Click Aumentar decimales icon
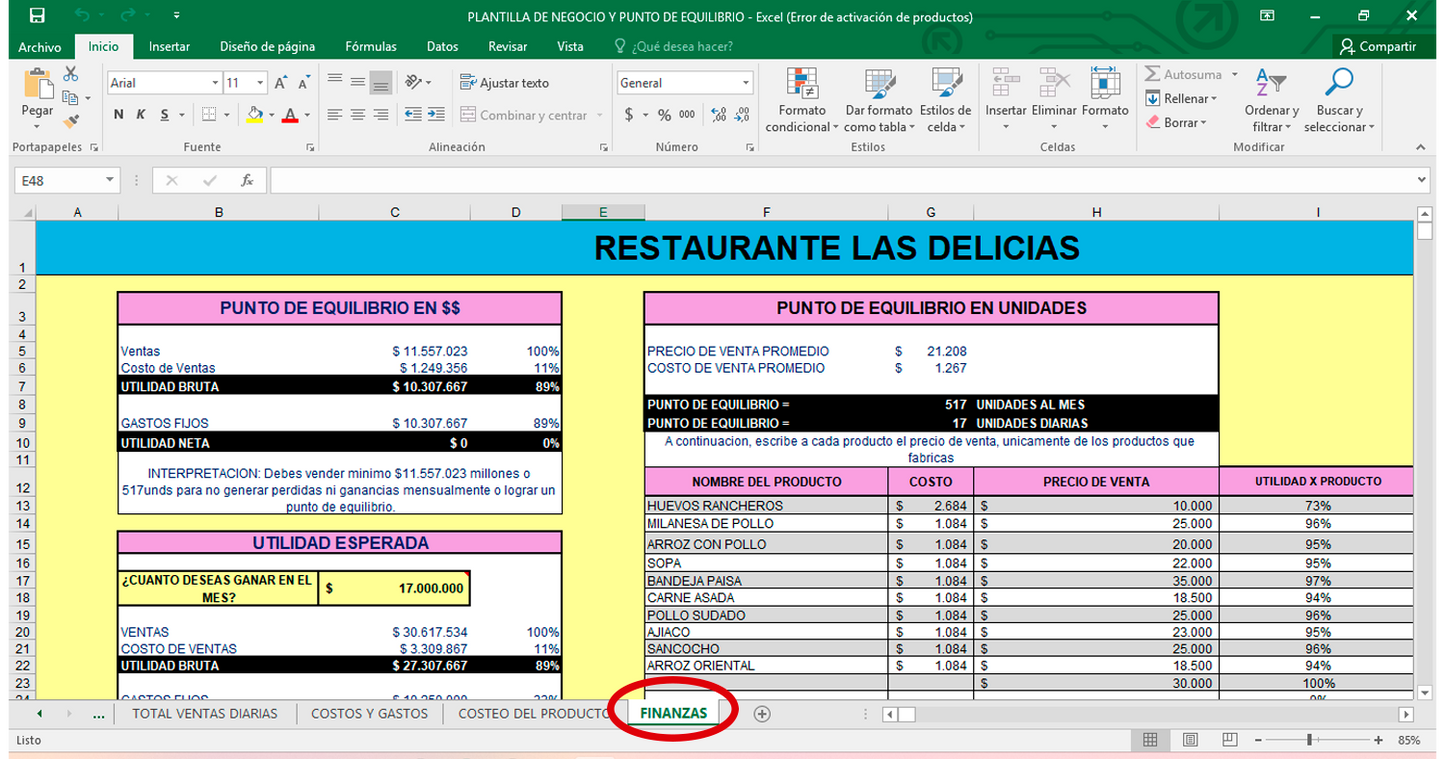Viewport: 1445px width, 759px height. pyautogui.click(x=718, y=116)
